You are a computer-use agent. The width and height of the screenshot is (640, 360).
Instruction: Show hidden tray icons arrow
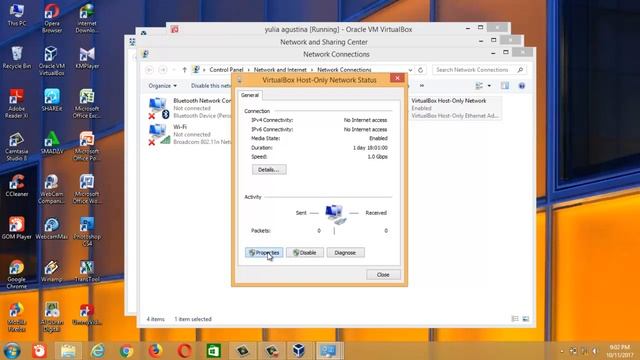[x=562, y=351]
